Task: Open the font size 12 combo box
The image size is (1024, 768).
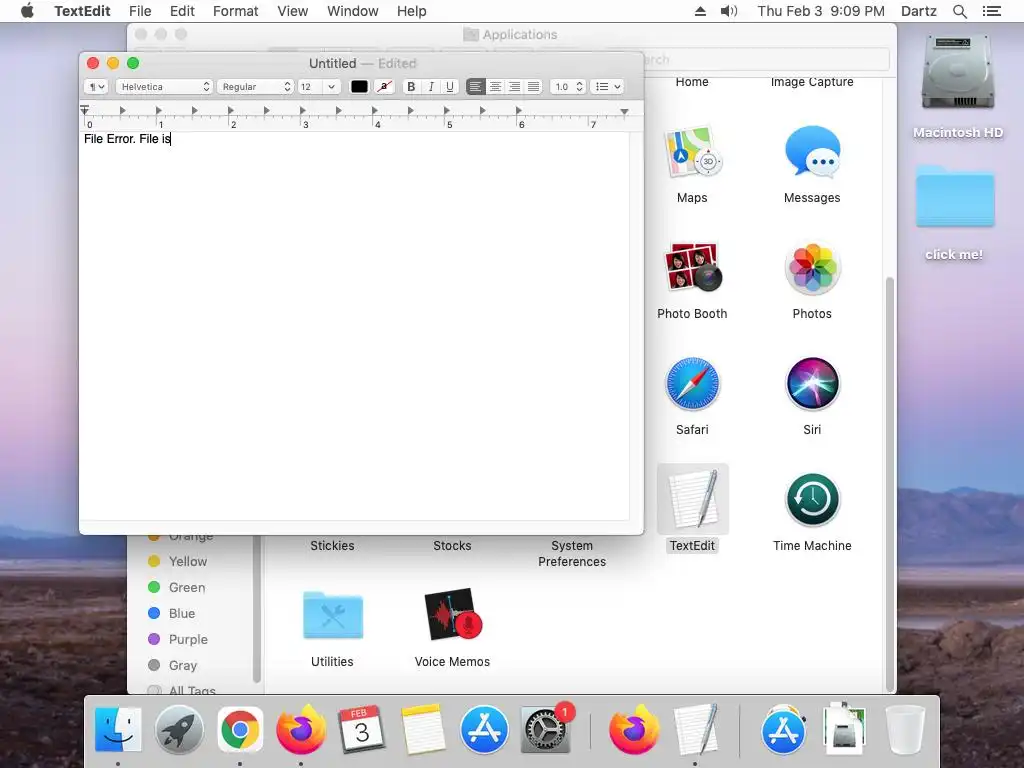Action: 319,87
